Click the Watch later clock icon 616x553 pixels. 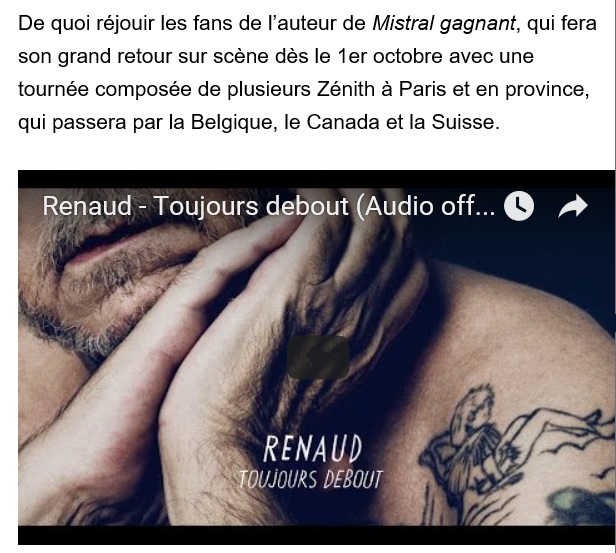[519, 206]
